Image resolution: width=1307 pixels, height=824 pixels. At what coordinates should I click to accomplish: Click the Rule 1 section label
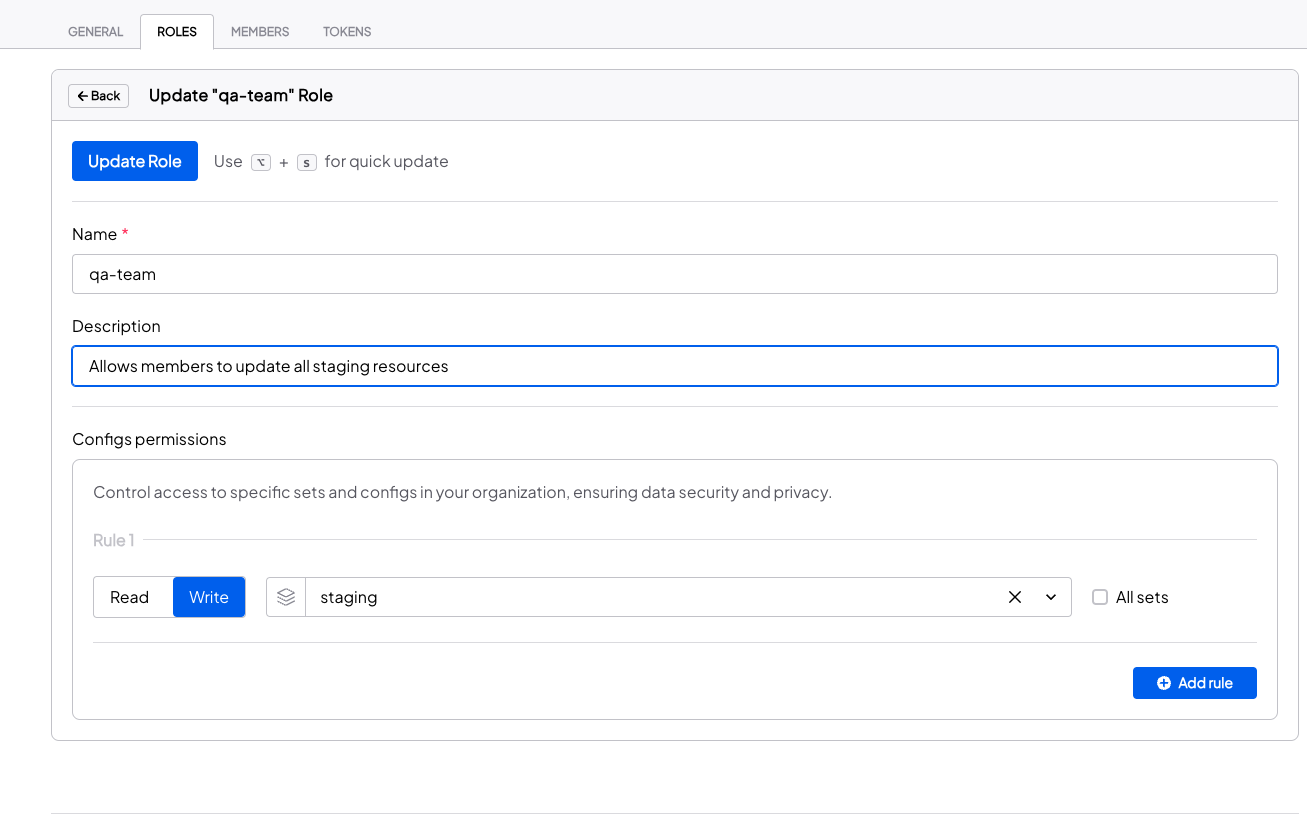[x=113, y=540]
